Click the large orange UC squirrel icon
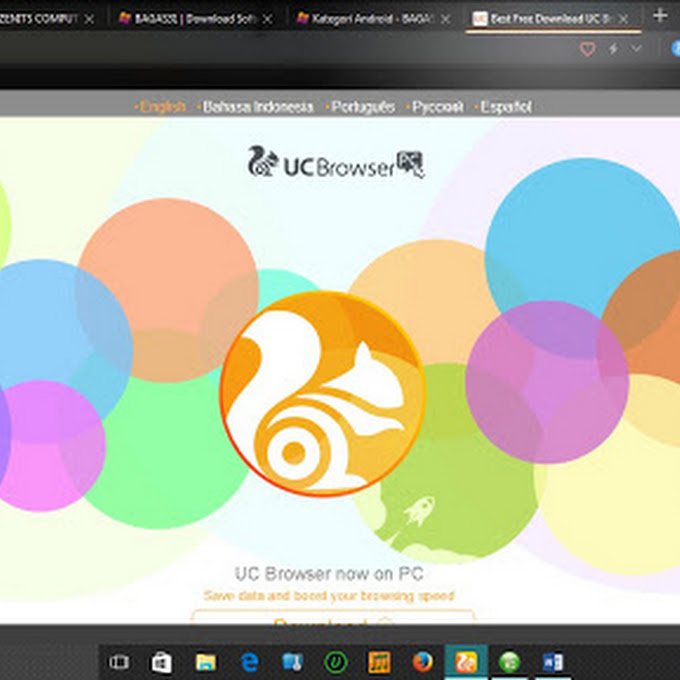680x680 pixels. pyautogui.click(x=322, y=394)
